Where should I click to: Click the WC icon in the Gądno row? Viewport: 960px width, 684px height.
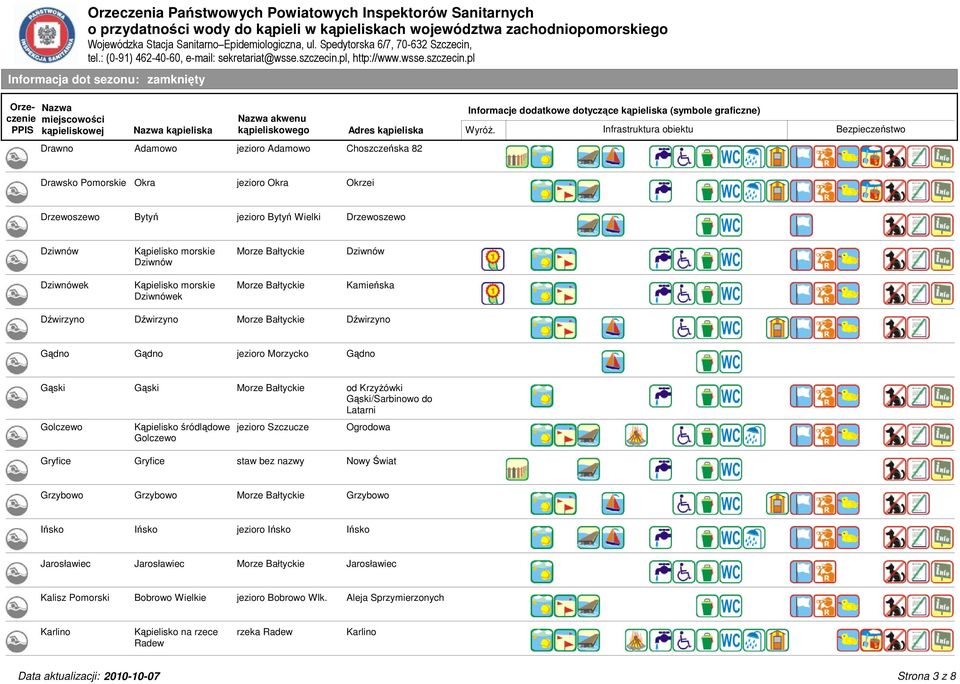click(730, 362)
